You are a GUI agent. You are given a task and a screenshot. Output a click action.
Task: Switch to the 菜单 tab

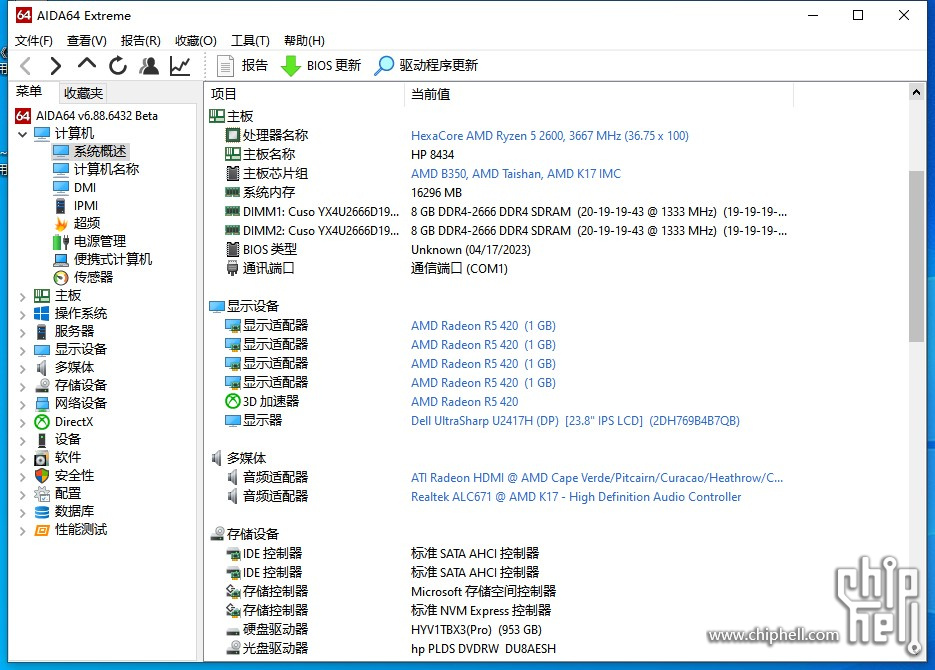(29, 91)
